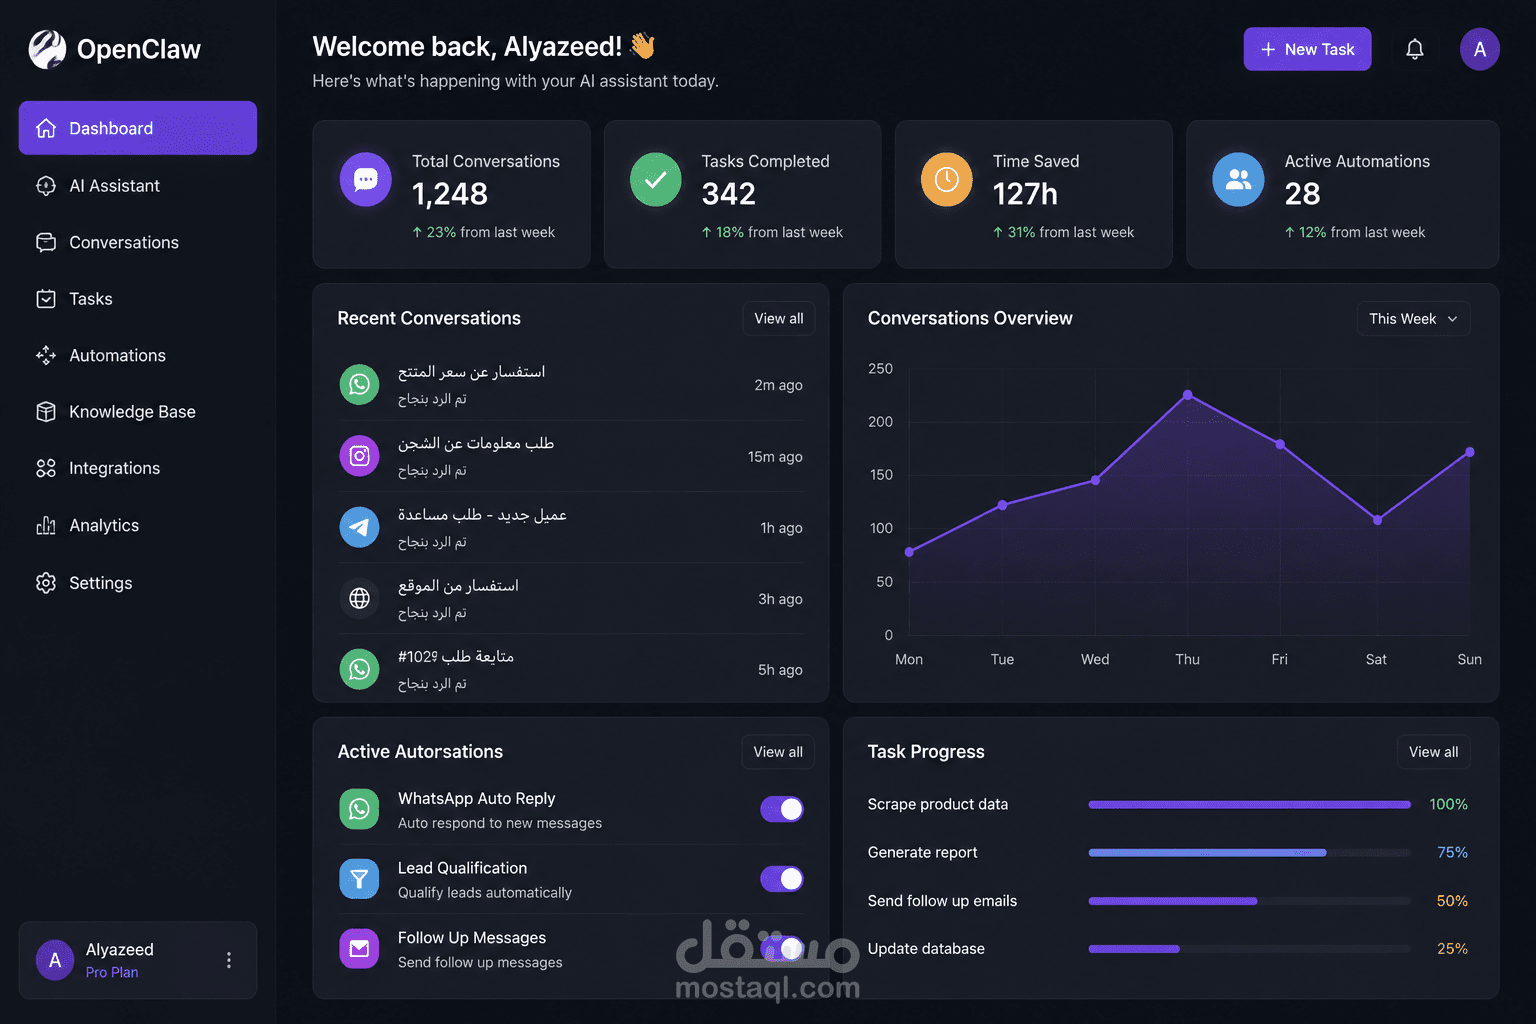The height and width of the screenshot is (1024, 1536).
Task: Open notifications bell icon
Action: tap(1414, 49)
